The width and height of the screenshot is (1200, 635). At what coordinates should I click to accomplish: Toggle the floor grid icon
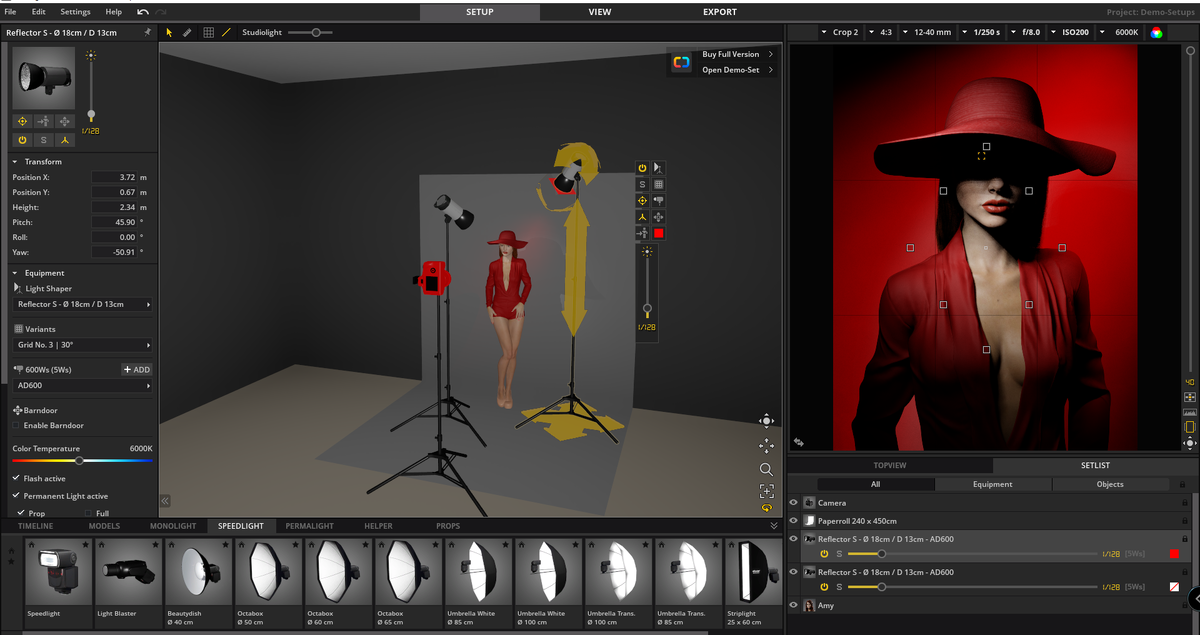tap(208, 32)
